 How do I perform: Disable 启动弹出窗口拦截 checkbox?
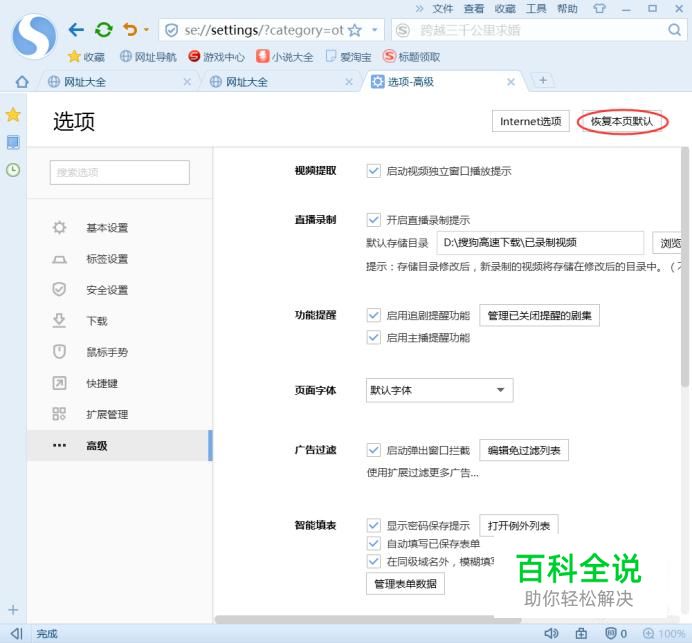[x=374, y=451]
